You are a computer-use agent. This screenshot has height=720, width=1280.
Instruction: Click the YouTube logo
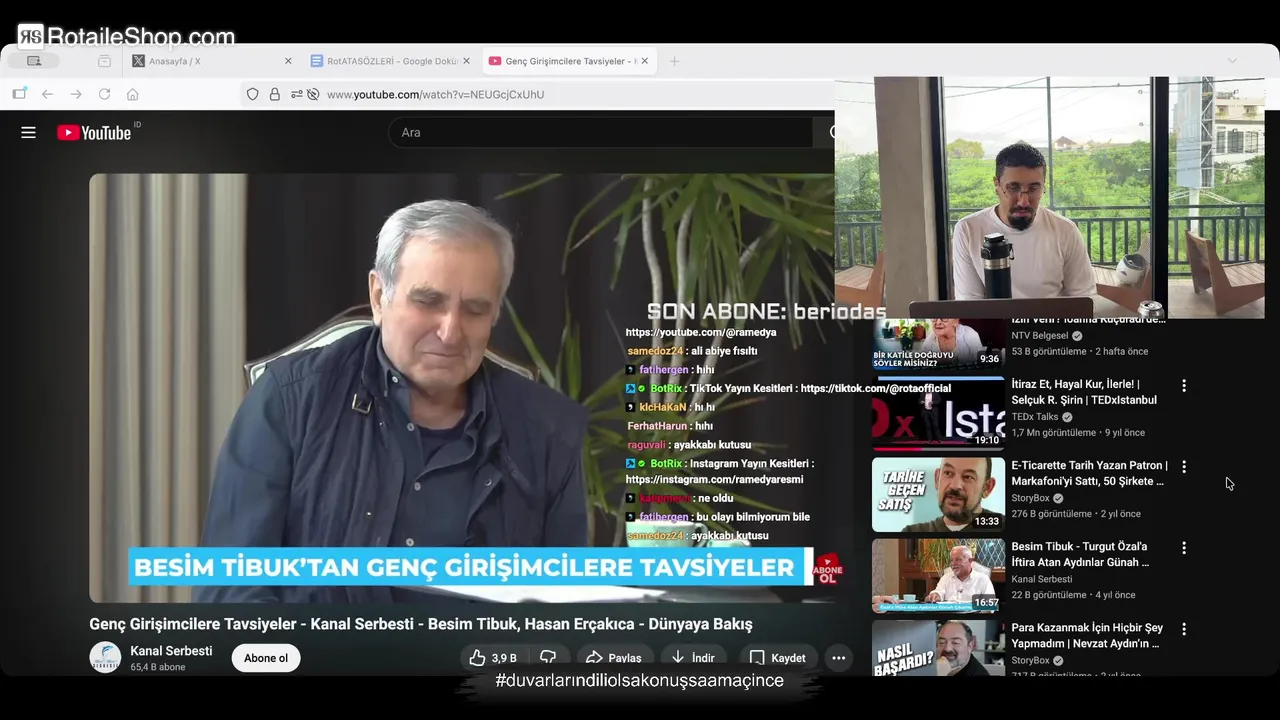(x=94, y=133)
